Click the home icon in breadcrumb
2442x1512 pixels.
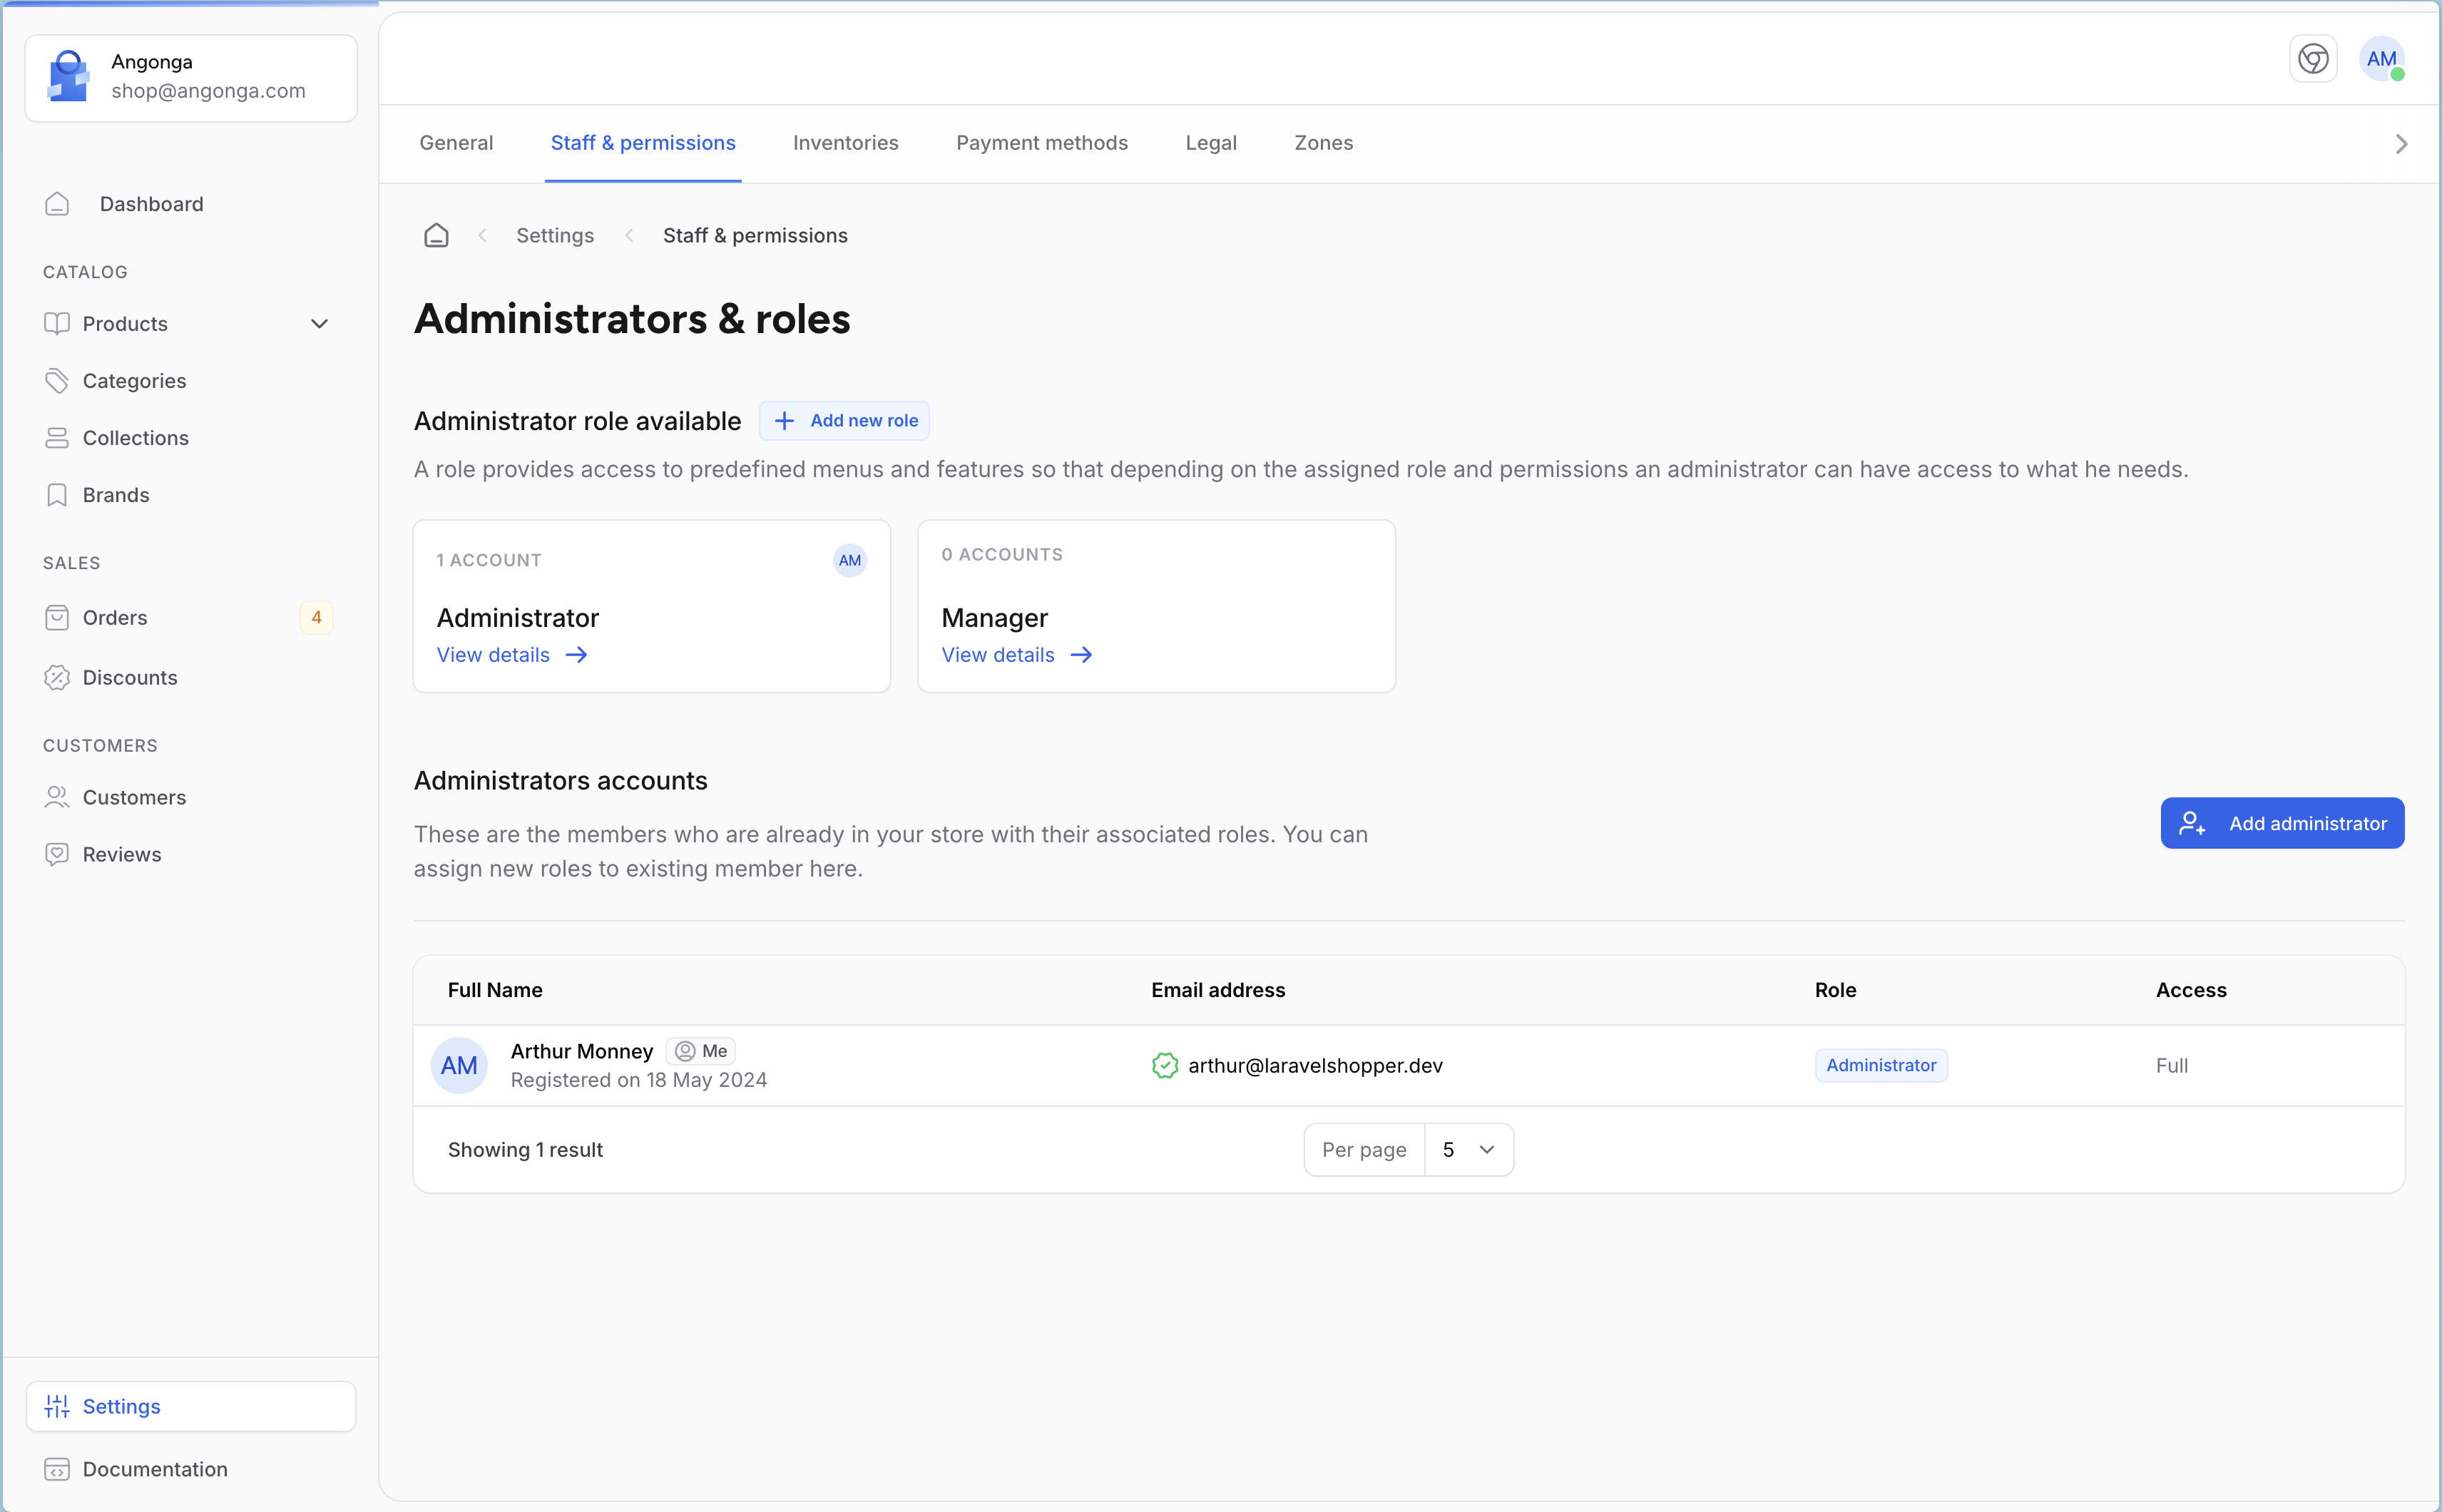(x=436, y=235)
